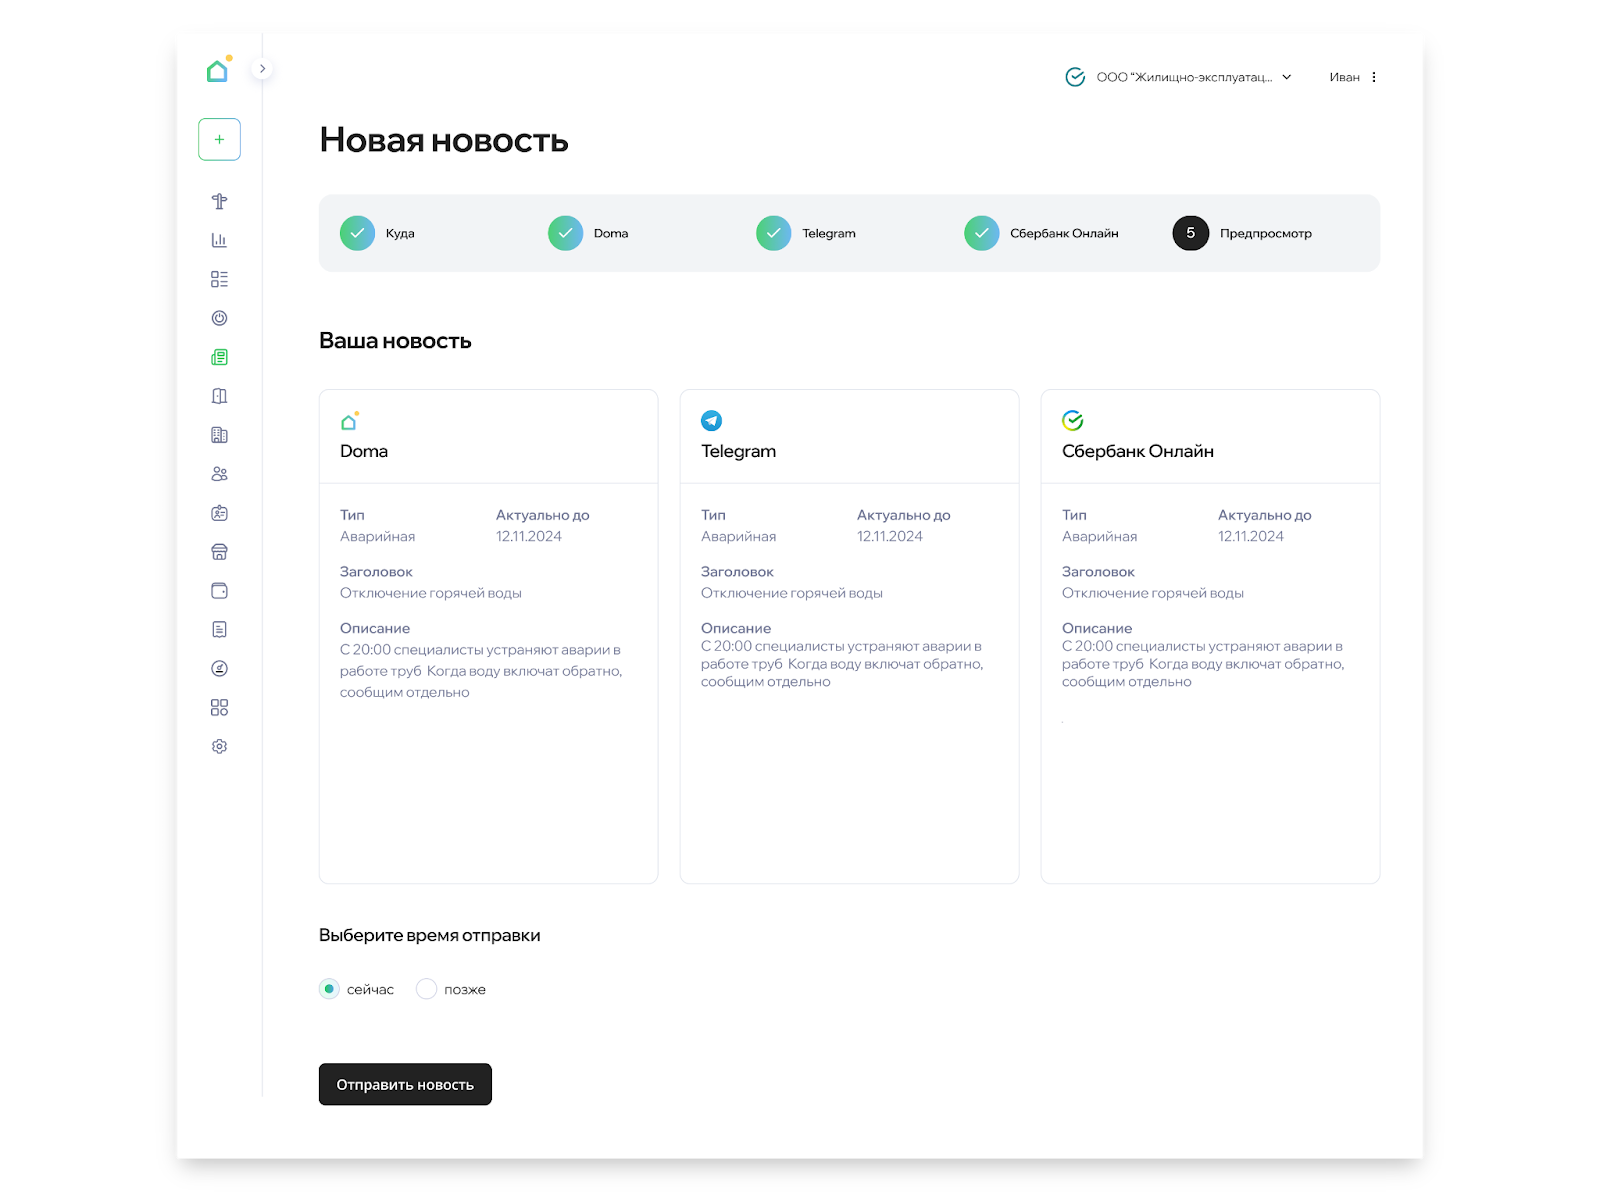The image size is (1600, 1192).
Task: Click the Doma card title text
Action: pyautogui.click(x=364, y=451)
